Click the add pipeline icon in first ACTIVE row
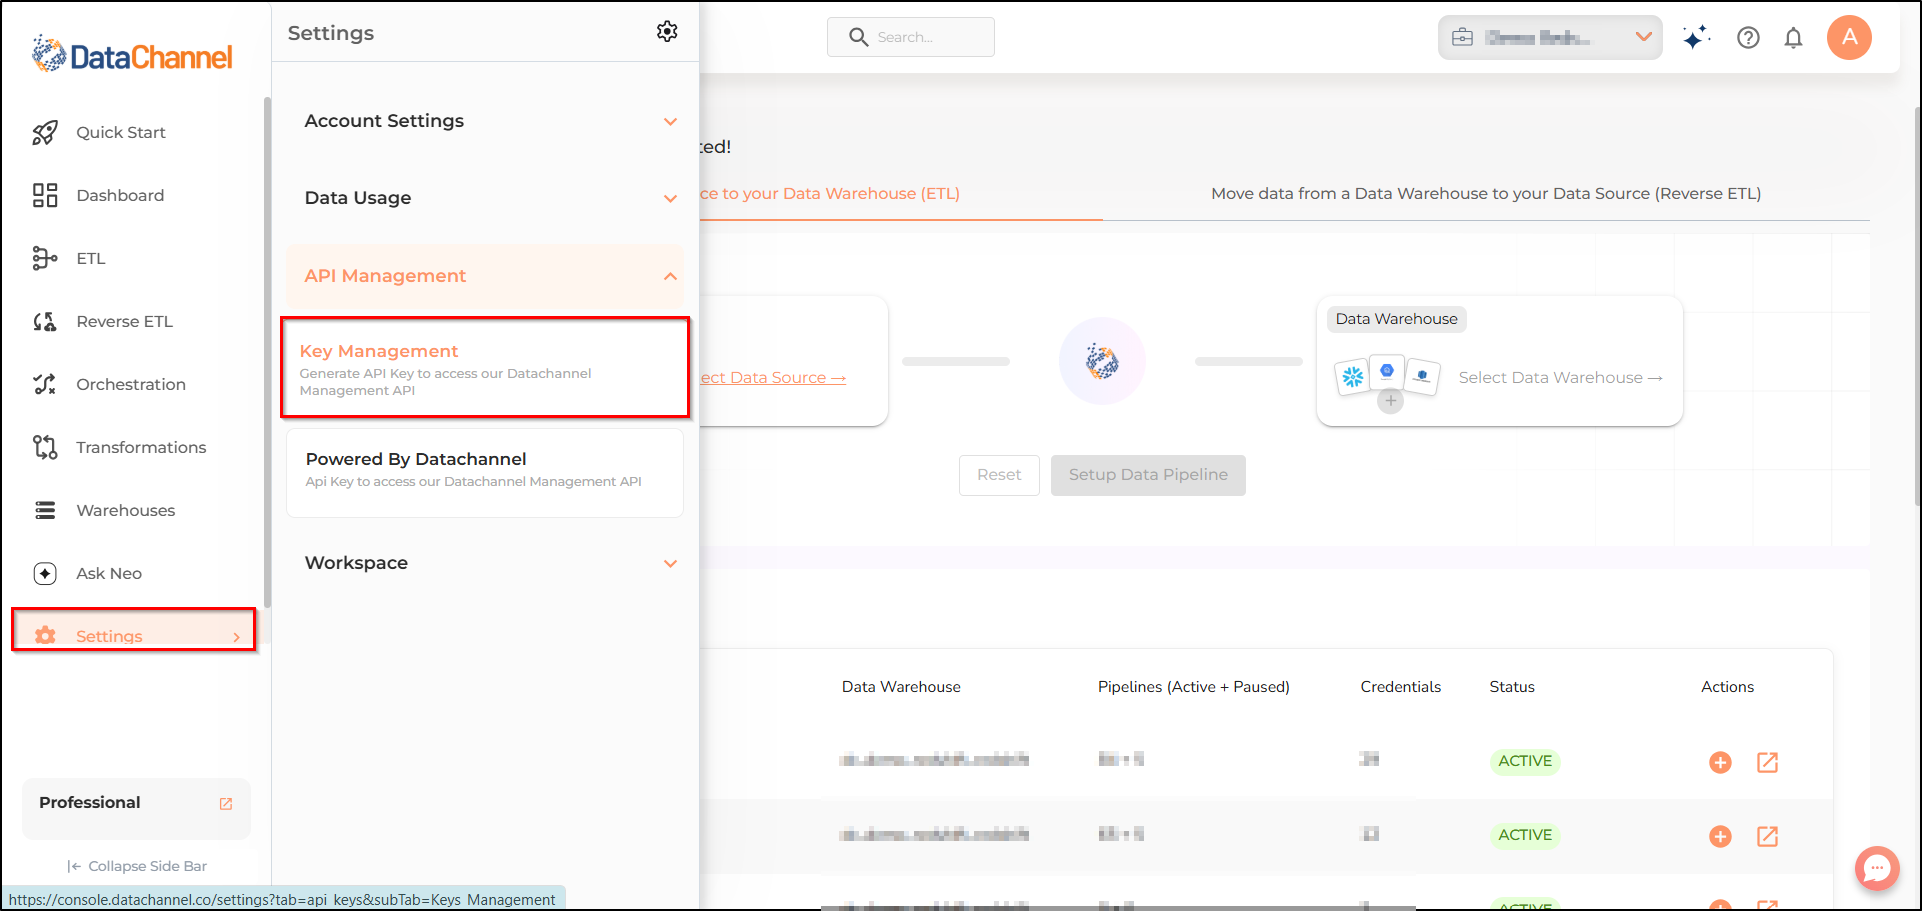 1720,762
